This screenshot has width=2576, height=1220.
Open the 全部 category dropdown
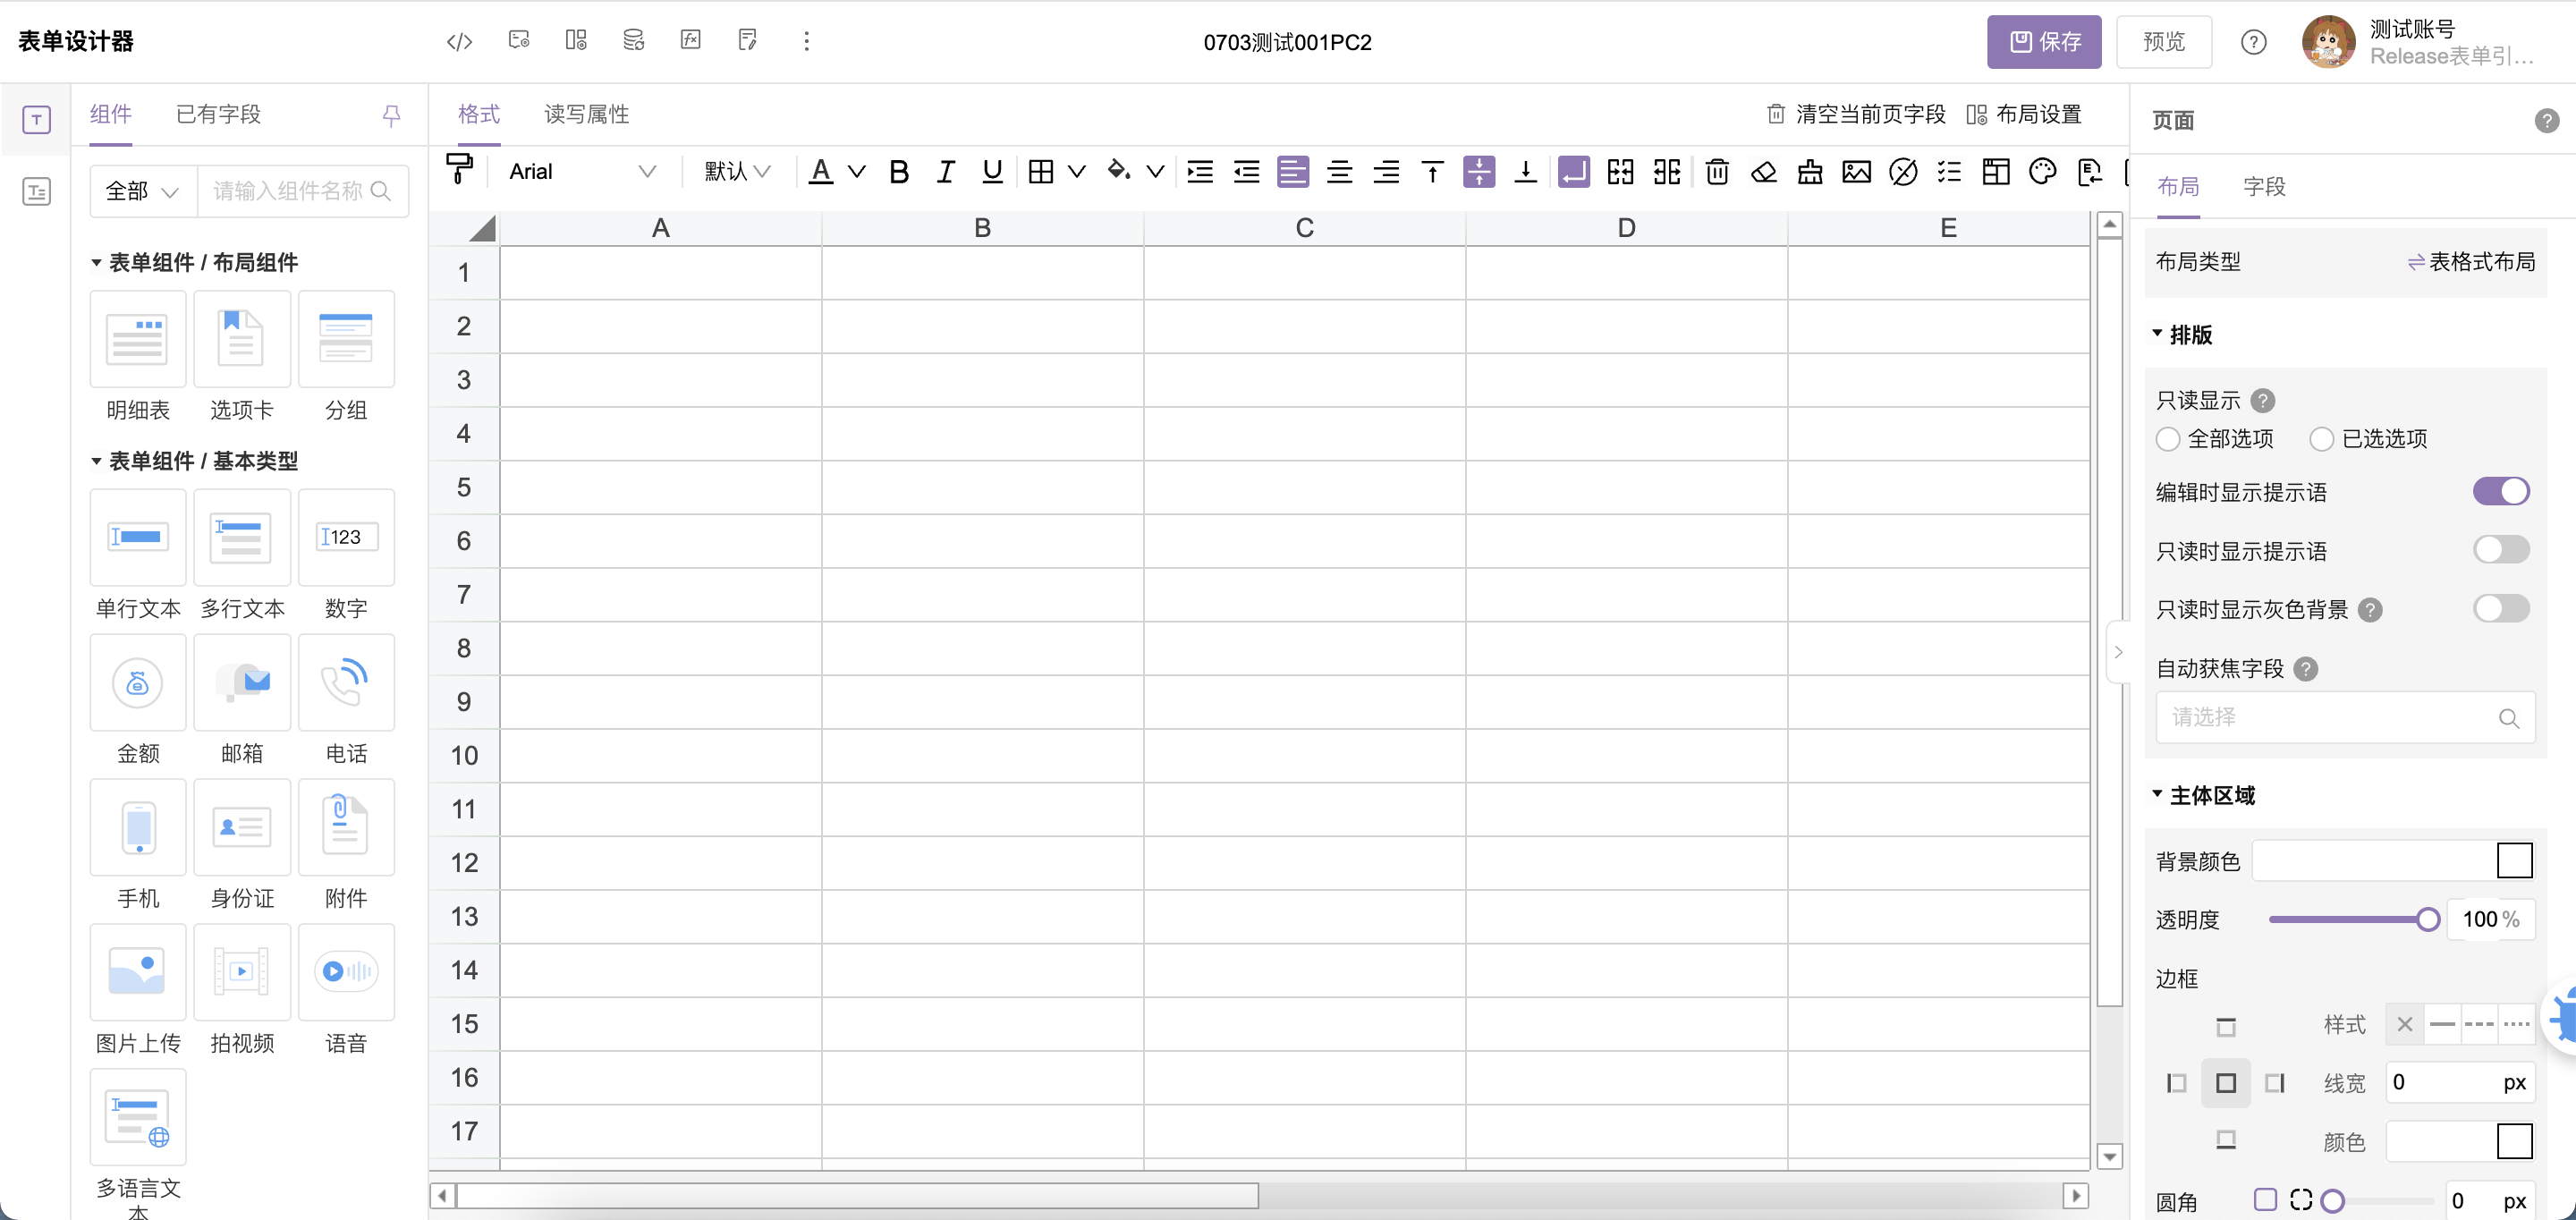pos(141,191)
